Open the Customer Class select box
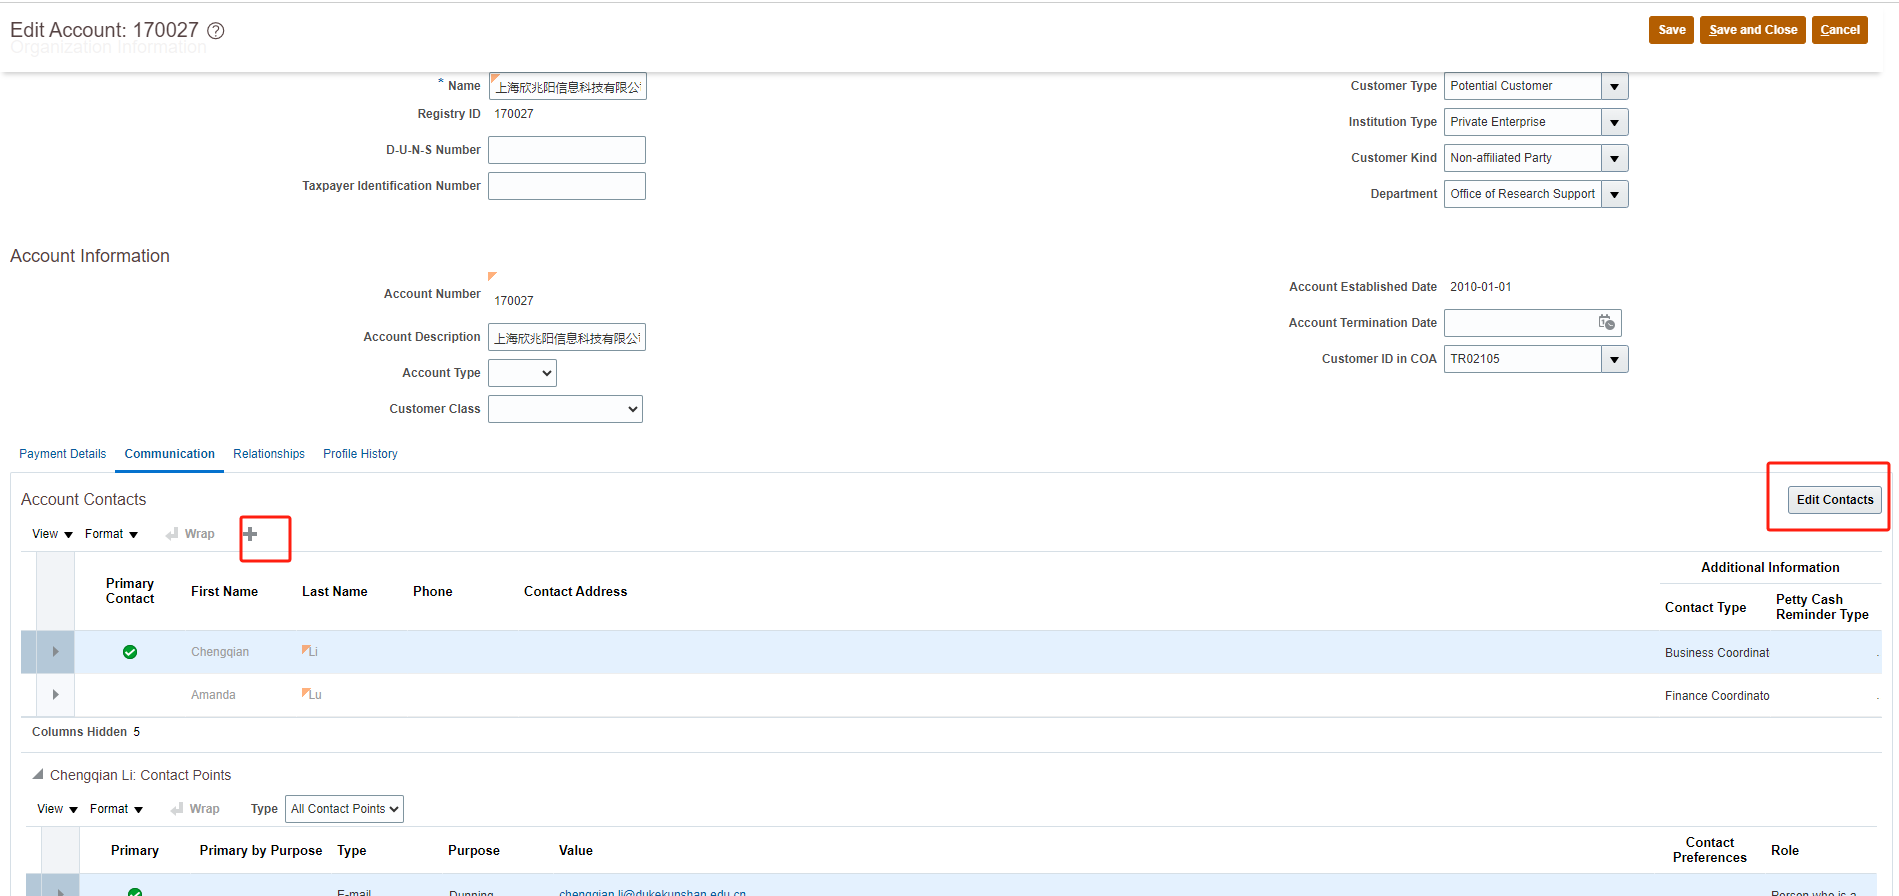The image size is (1899, 896). (565, 409)
